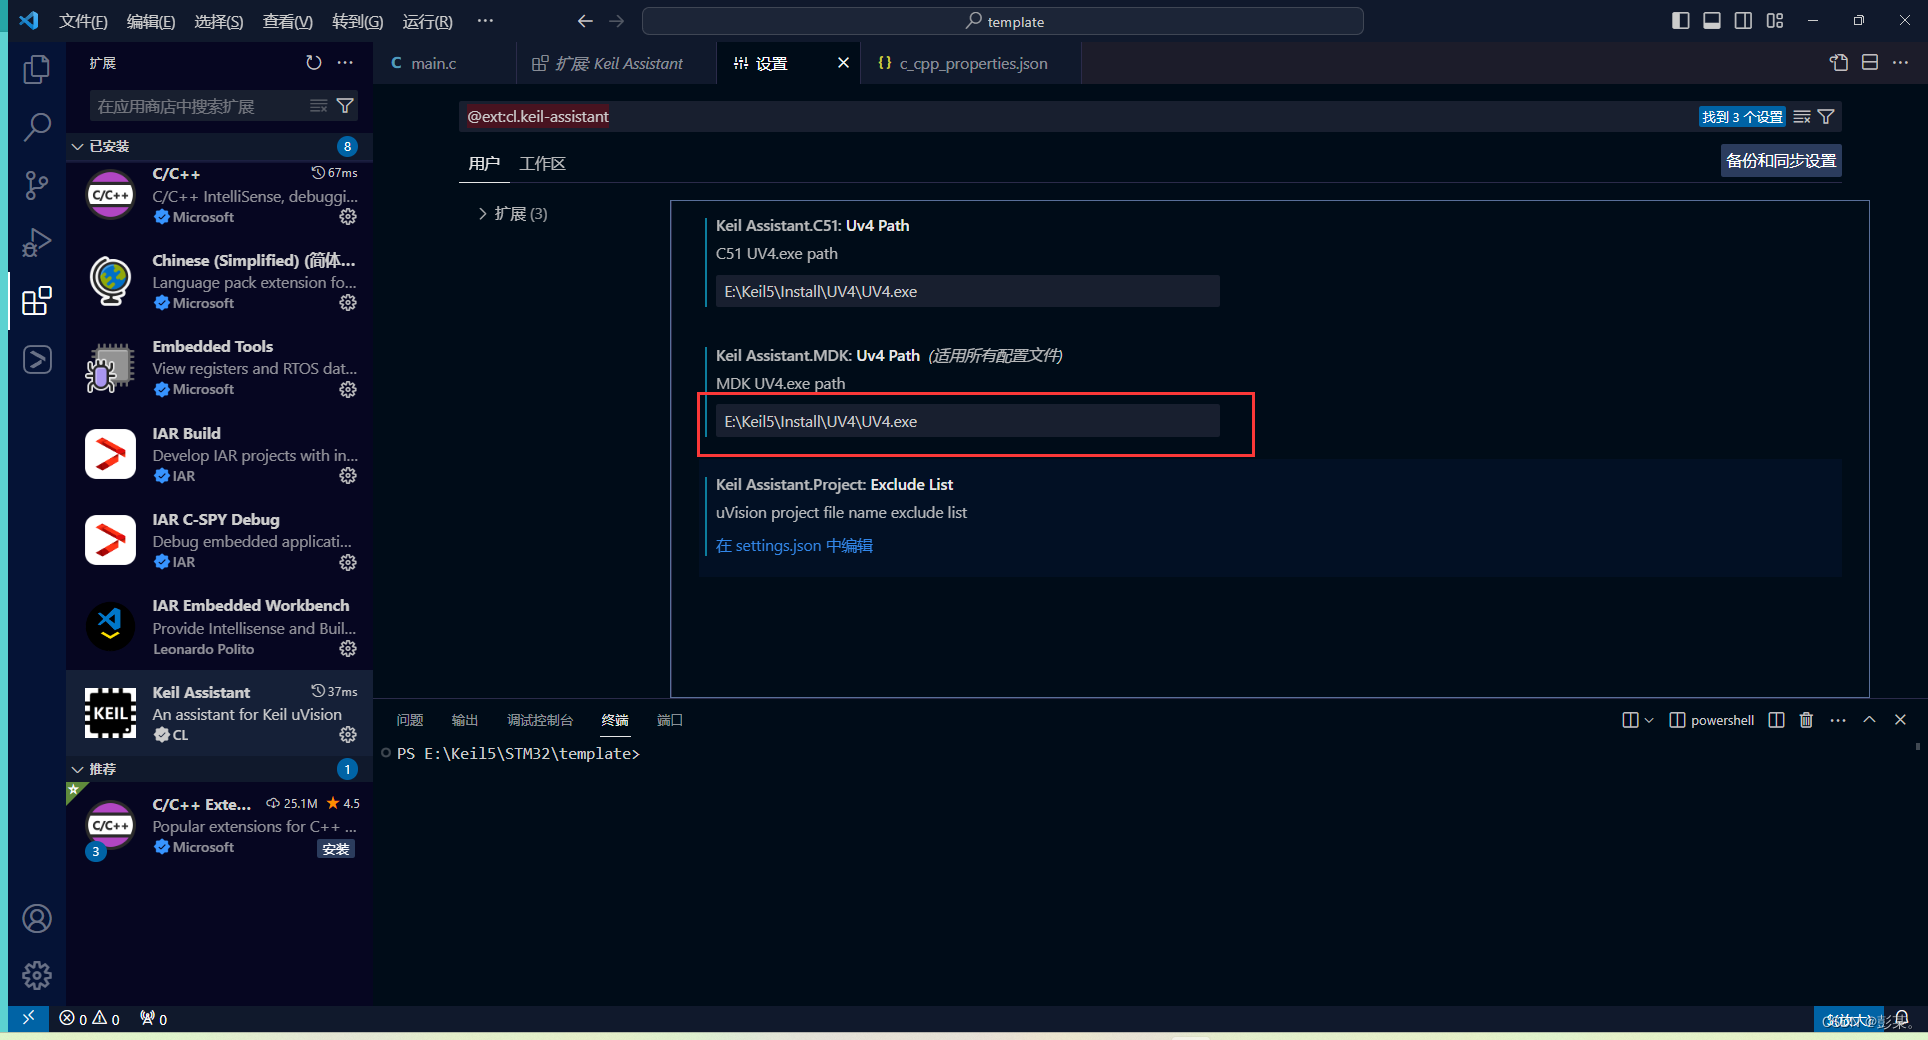Open notifications bell in status bar
This screenshot has width=1928, height=1040.
[x=1902, y=1019]
